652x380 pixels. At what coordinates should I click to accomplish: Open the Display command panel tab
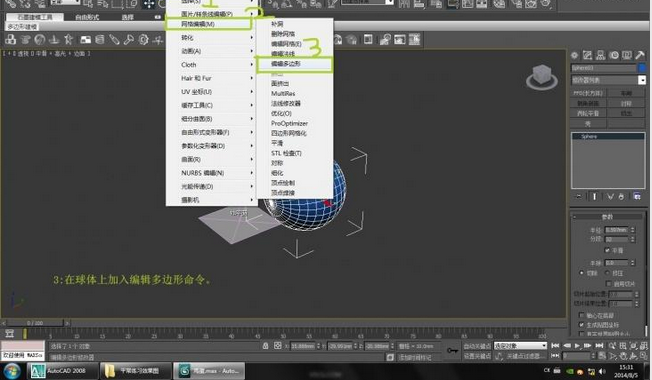click(x=627, y=55)
